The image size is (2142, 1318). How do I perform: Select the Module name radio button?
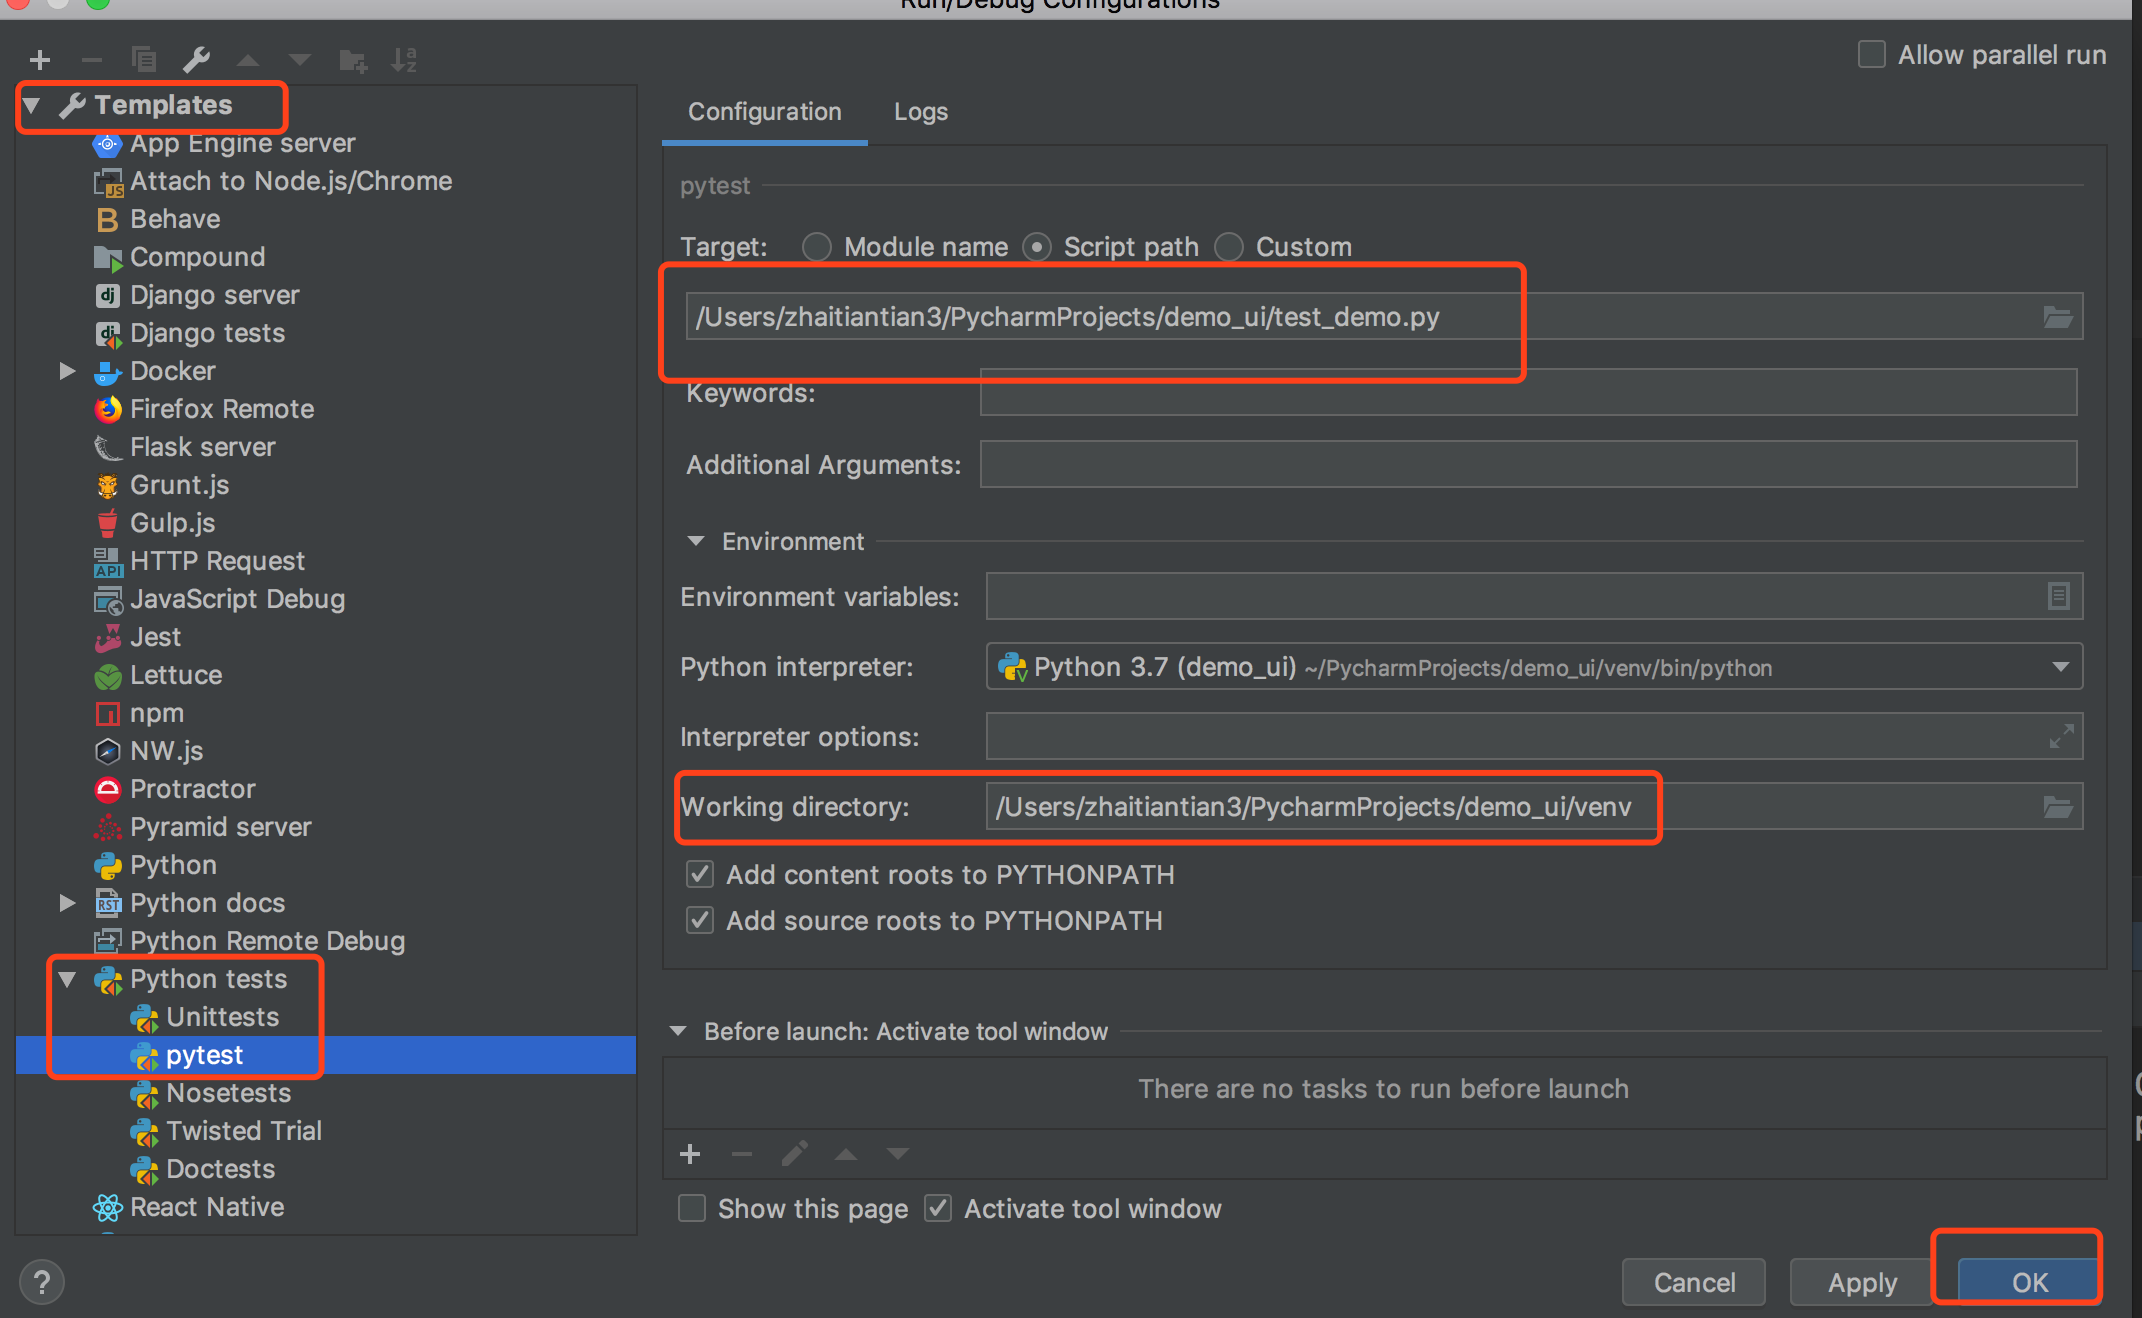point(817,247)
